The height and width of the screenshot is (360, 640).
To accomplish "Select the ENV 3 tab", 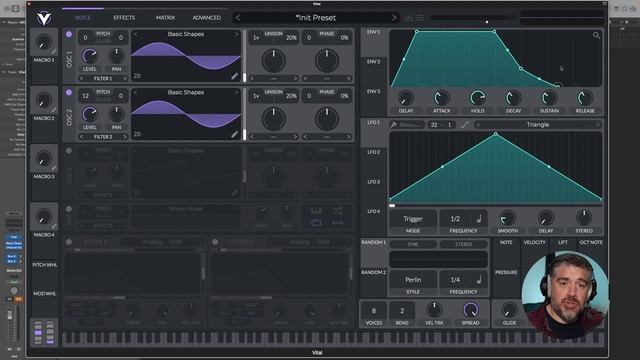I will click(x=373, y=91).
